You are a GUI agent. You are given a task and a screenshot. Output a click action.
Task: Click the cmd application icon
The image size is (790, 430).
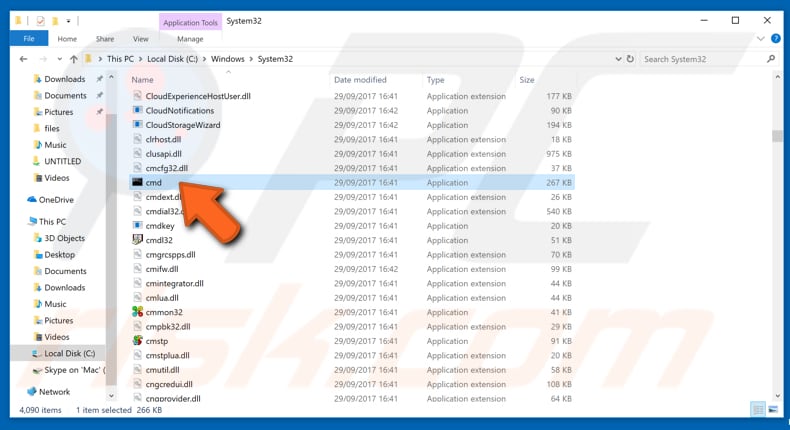coord(137,182)
